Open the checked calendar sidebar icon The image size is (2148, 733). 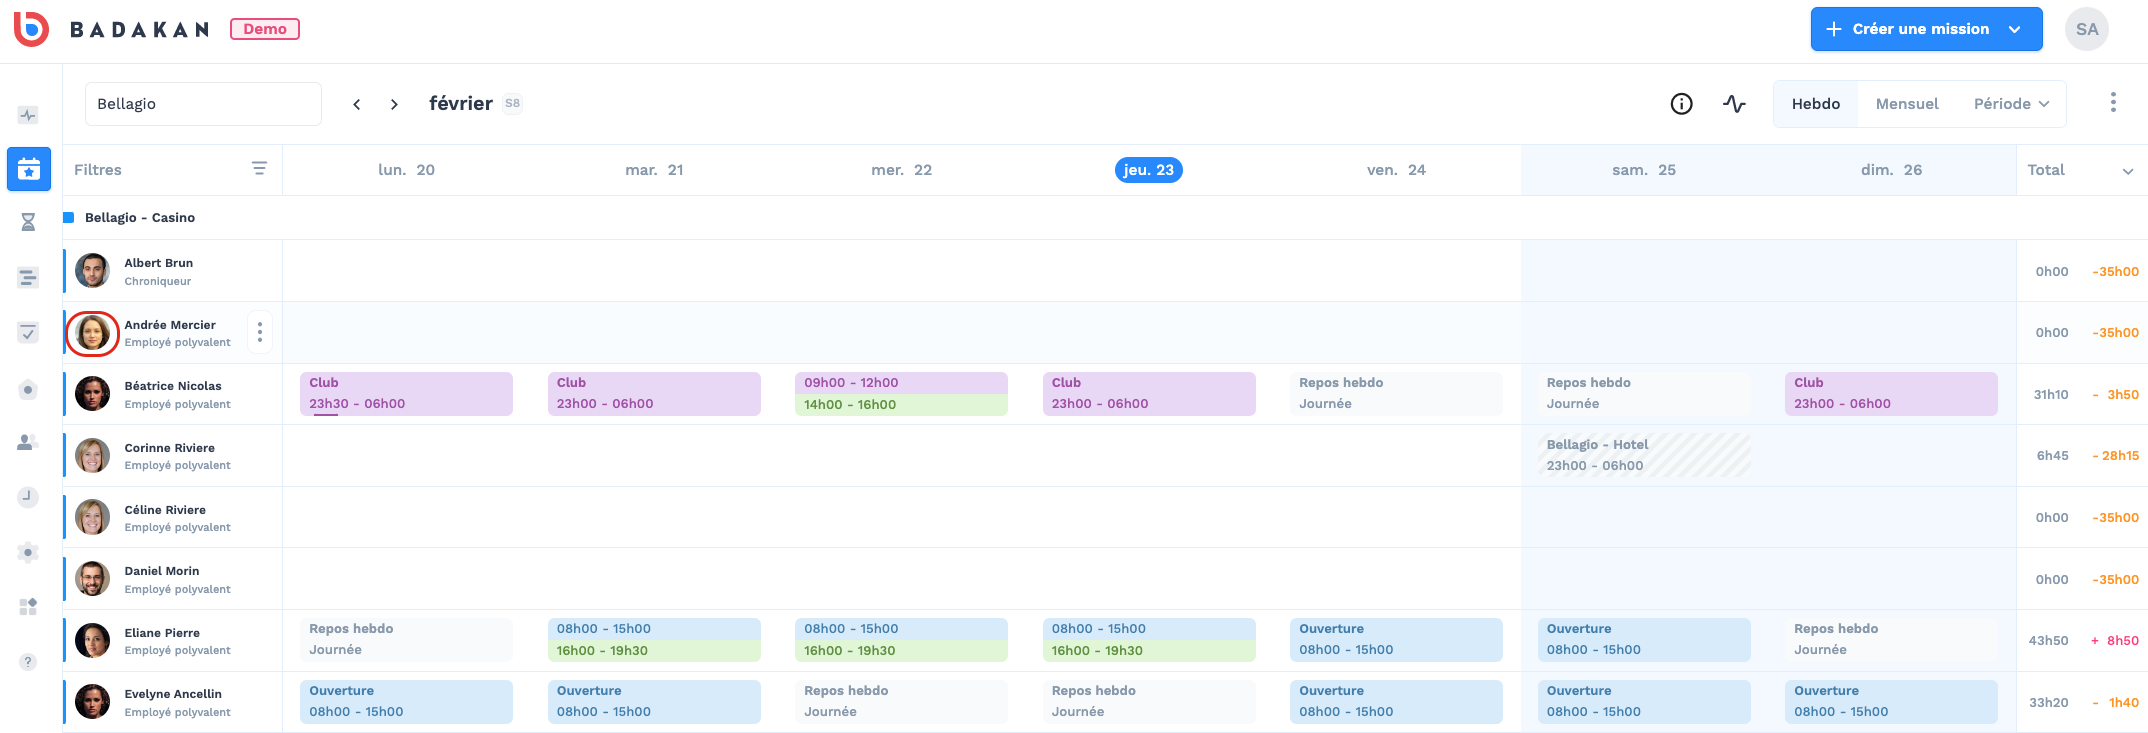coord(28,332)
